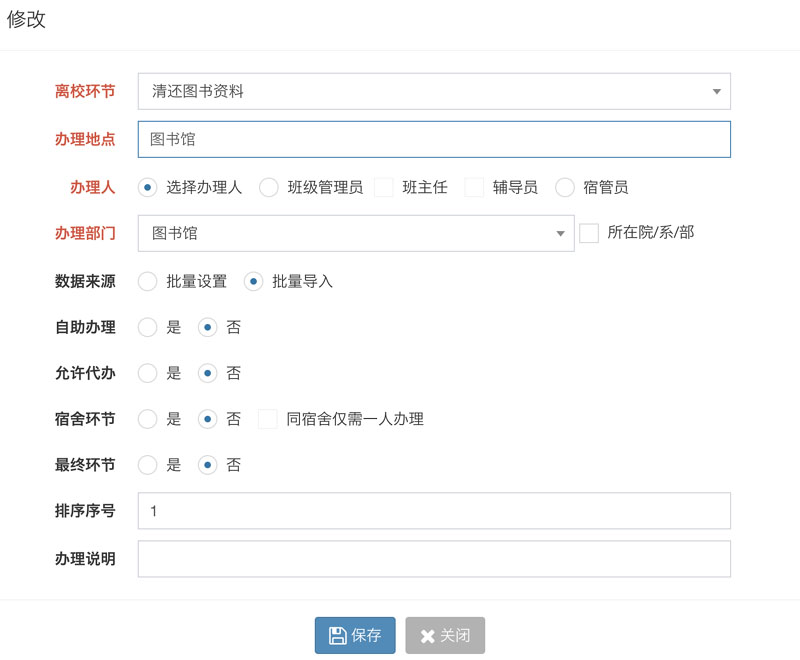Viewport: 800px width, 660px height.
Task: Expand the 办理部门 dropdown arrow
Action: pyautogui.click(x=560, y=233)
